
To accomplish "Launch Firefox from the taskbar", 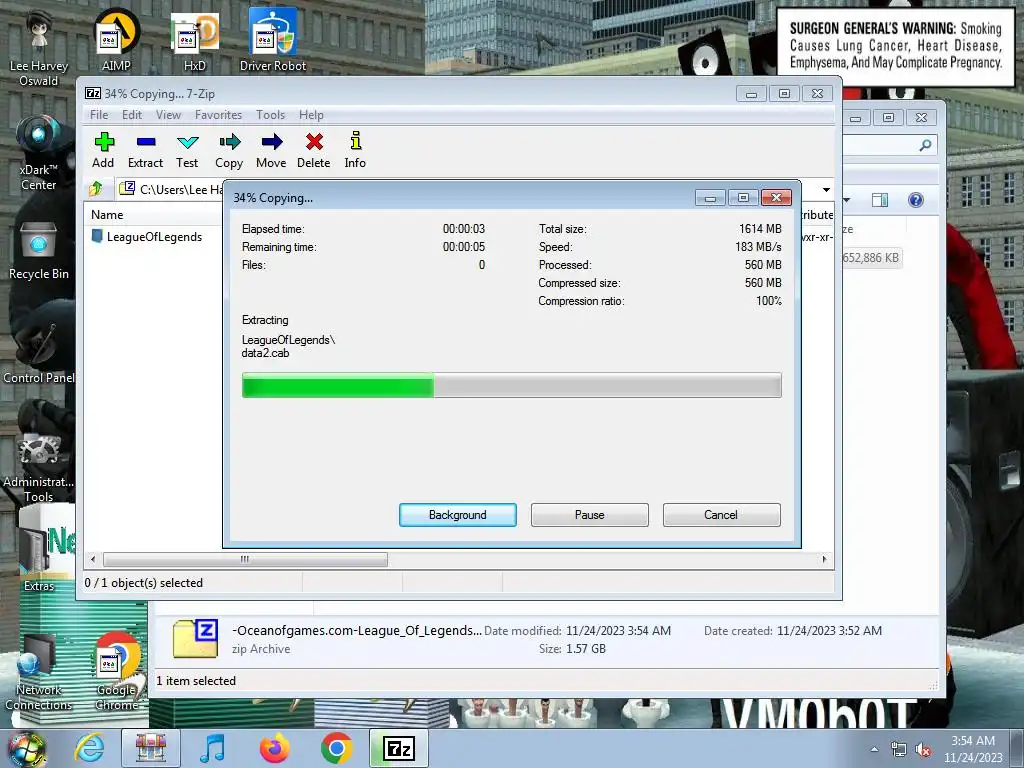I will point(274,748).
